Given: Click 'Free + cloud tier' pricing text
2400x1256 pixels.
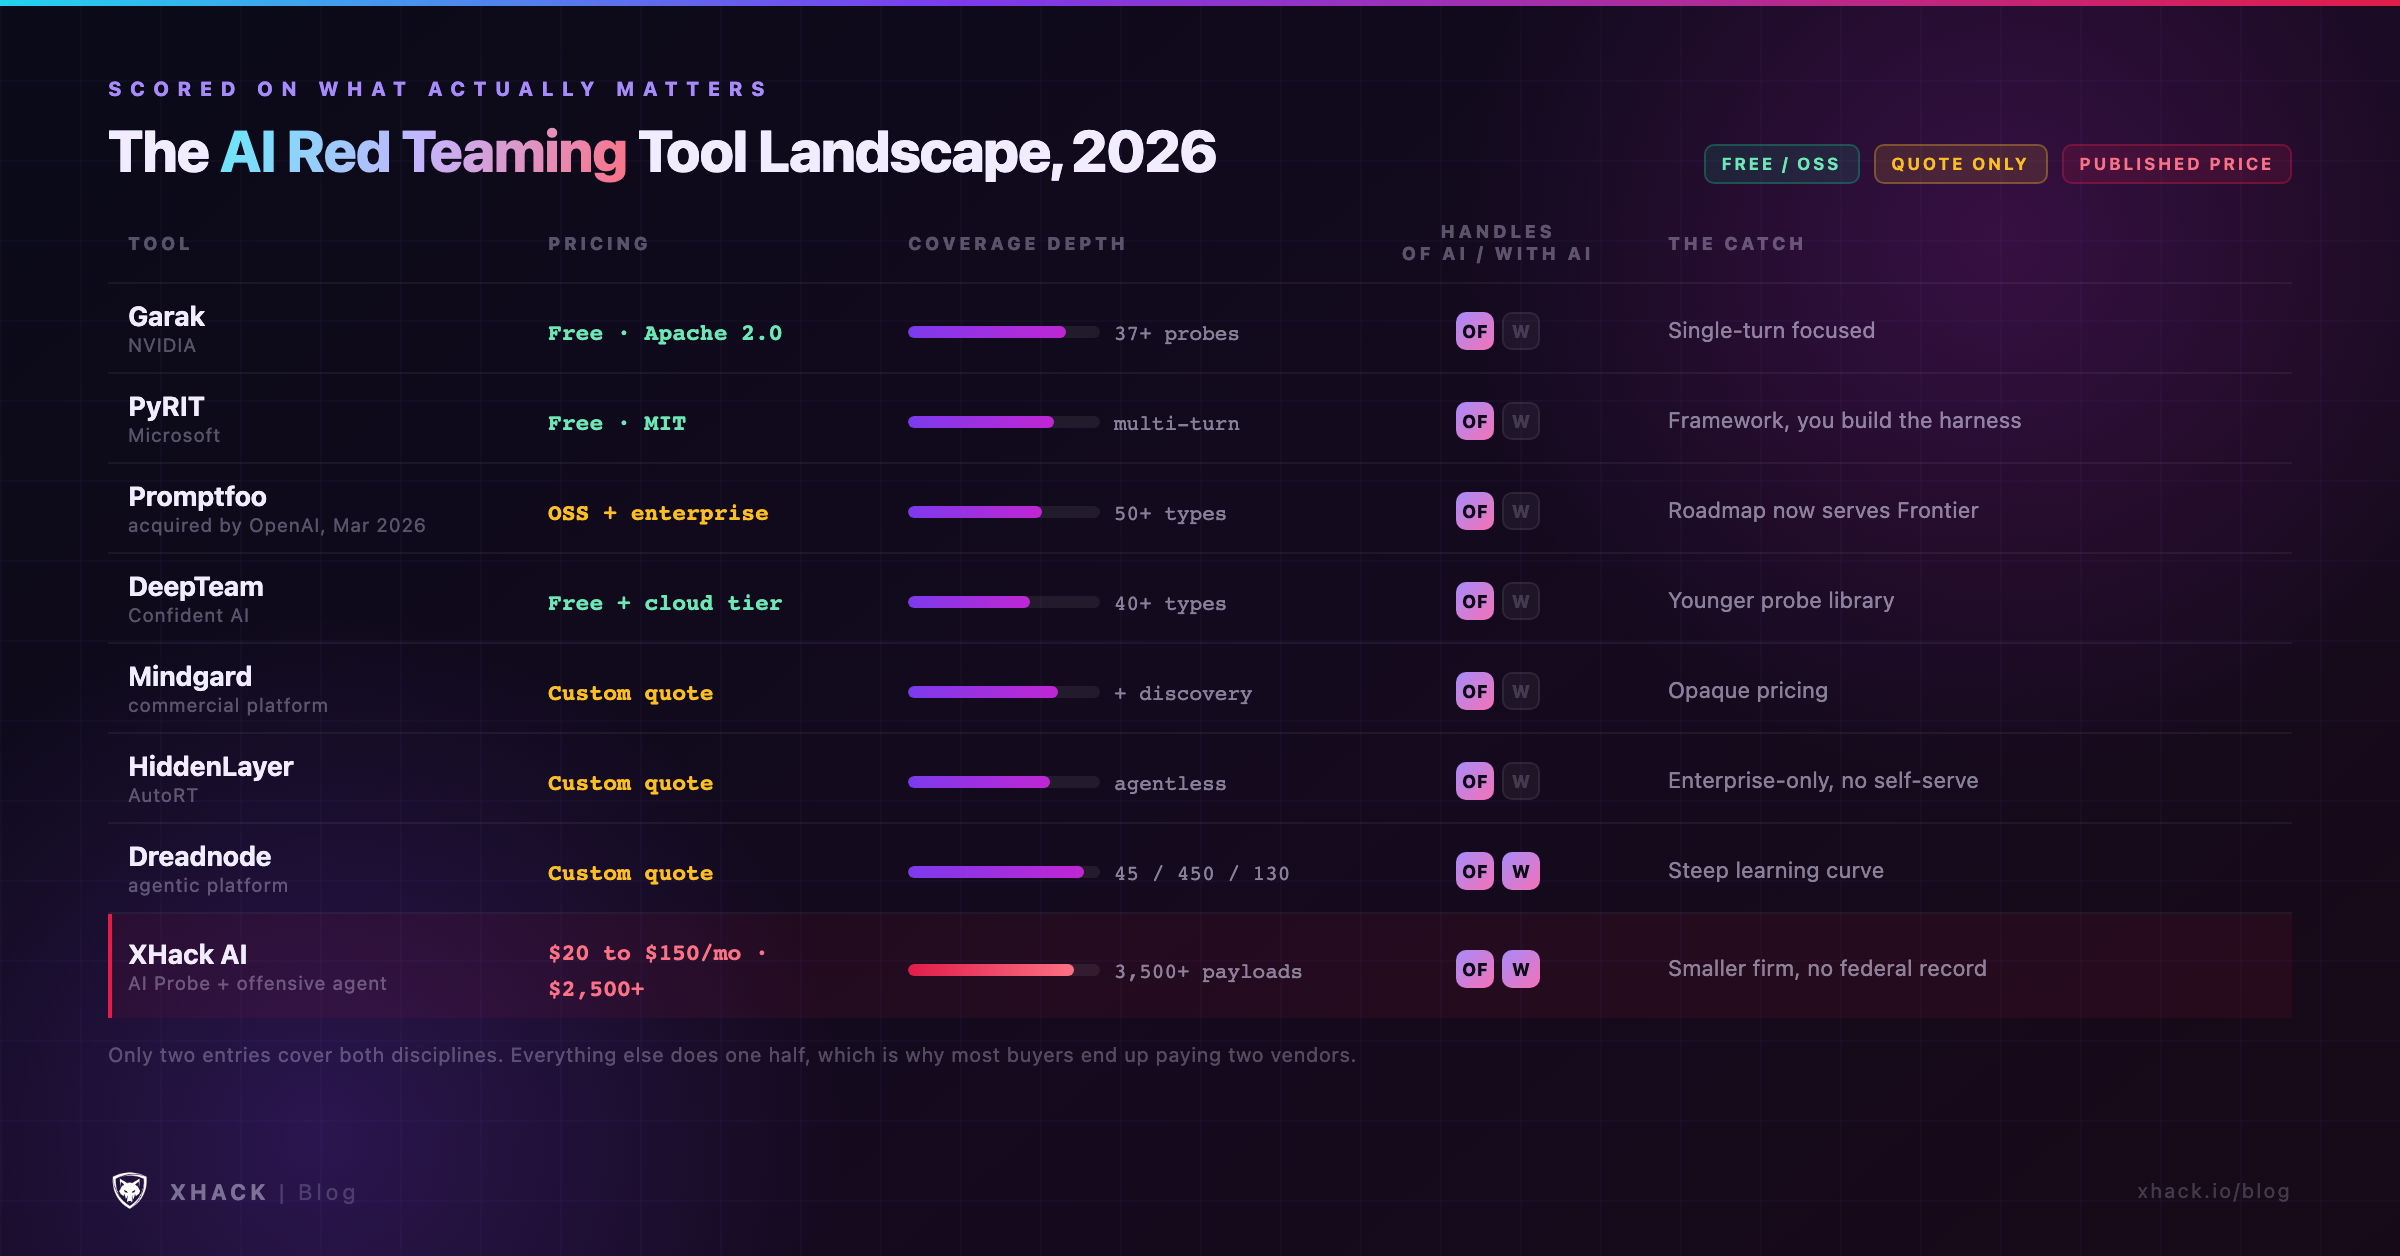Looking at the screenshot, I should (x=665, y=603).
